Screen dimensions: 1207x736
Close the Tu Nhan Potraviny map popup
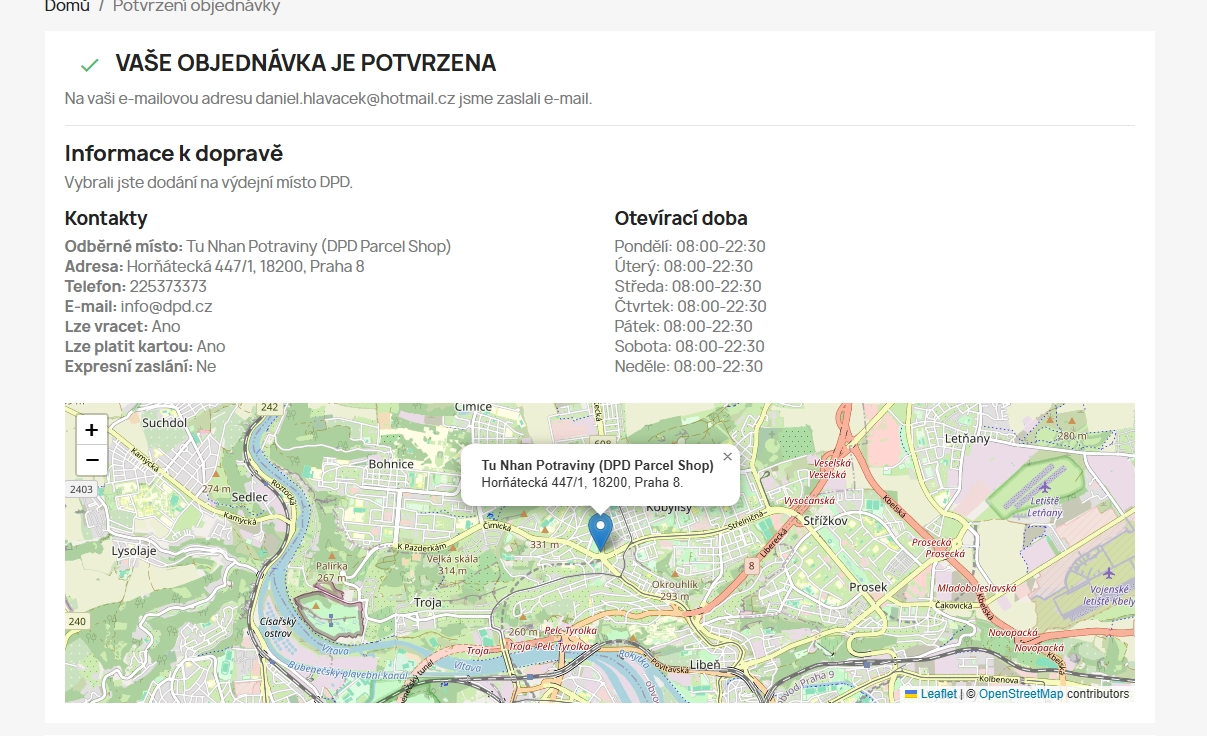[727, 457]
